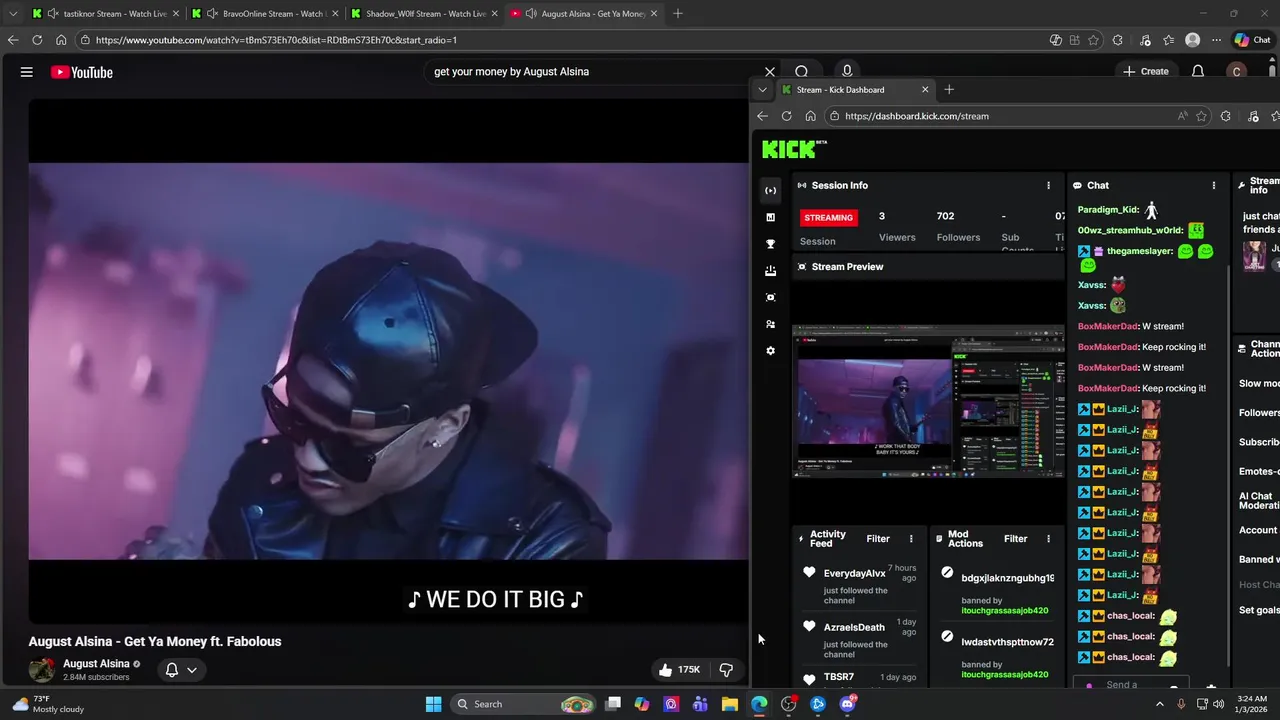Expand tab list chevron in Kick window
The image size is (1280, 720).
click(762, 90)
